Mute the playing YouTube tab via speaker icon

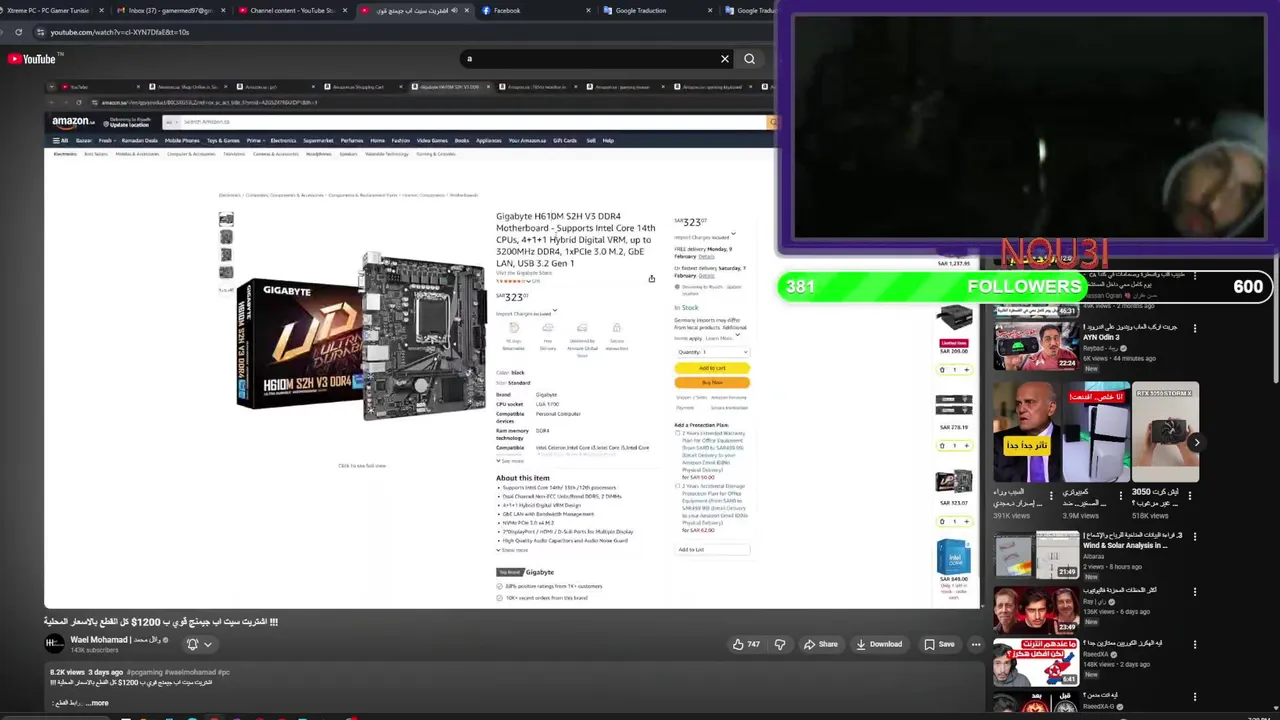tap(454, 10)
